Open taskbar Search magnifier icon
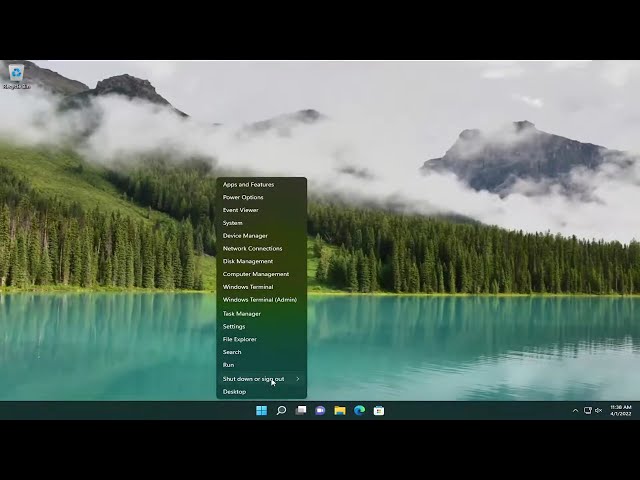640x480 pixels. pos(281,411)
